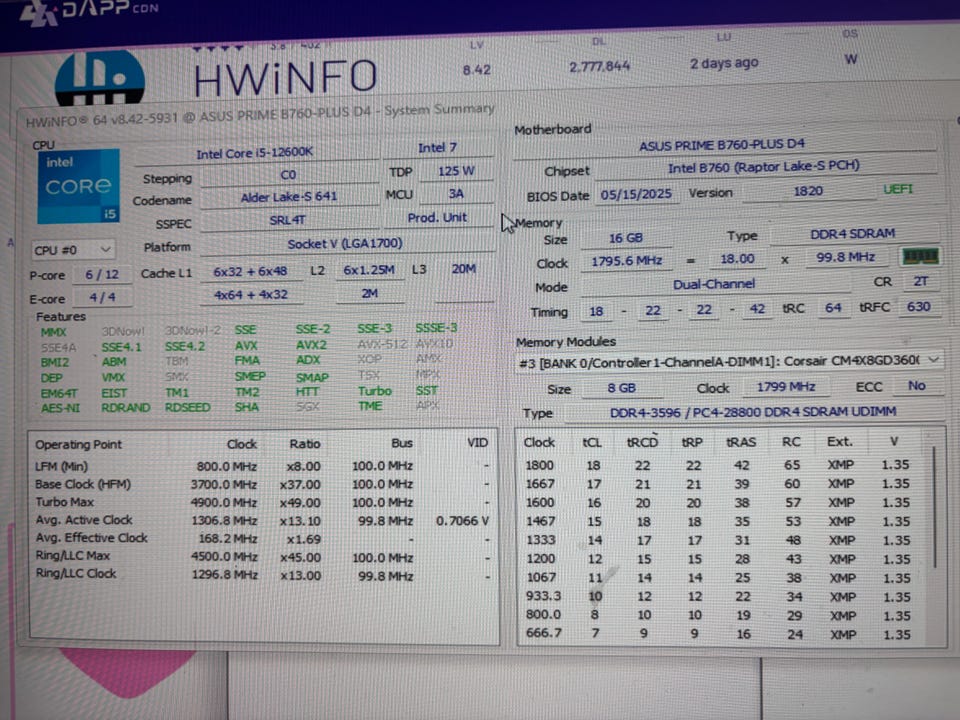The width and height of the screenshot is (960, 720).
Task: Click the tRFC value '630'
Action: coord(918,307)
